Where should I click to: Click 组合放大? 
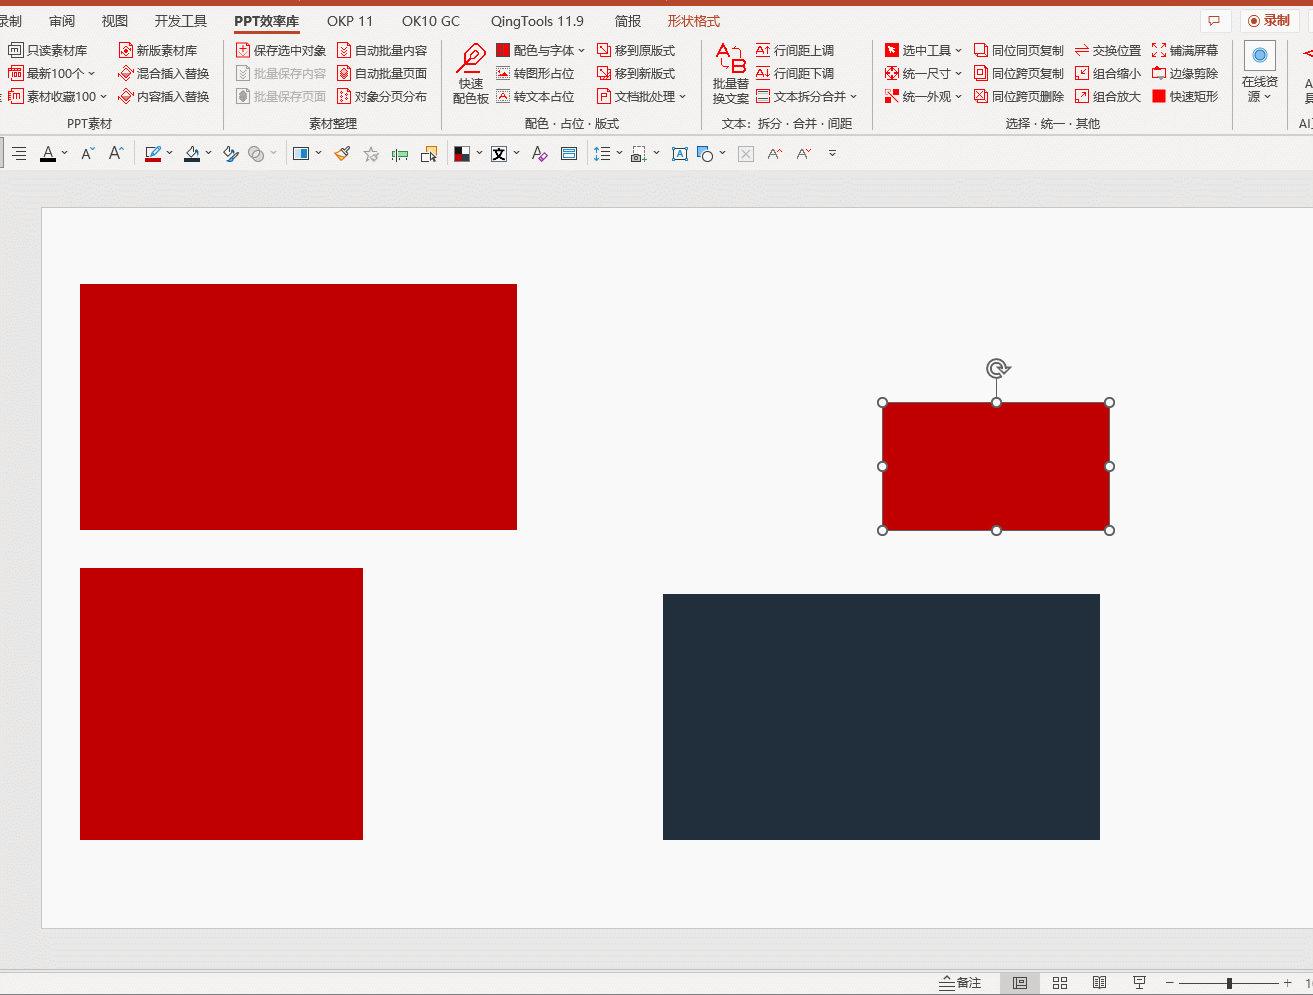(1108, 96)
